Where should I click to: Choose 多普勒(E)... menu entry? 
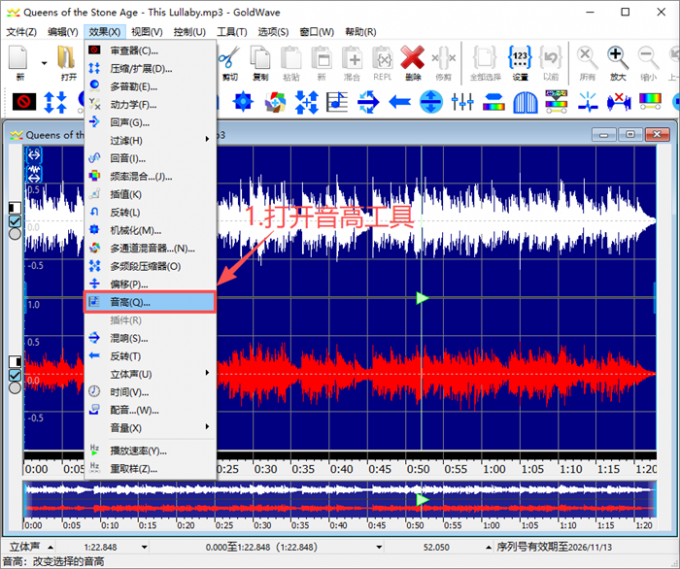[x=150, y=87]
